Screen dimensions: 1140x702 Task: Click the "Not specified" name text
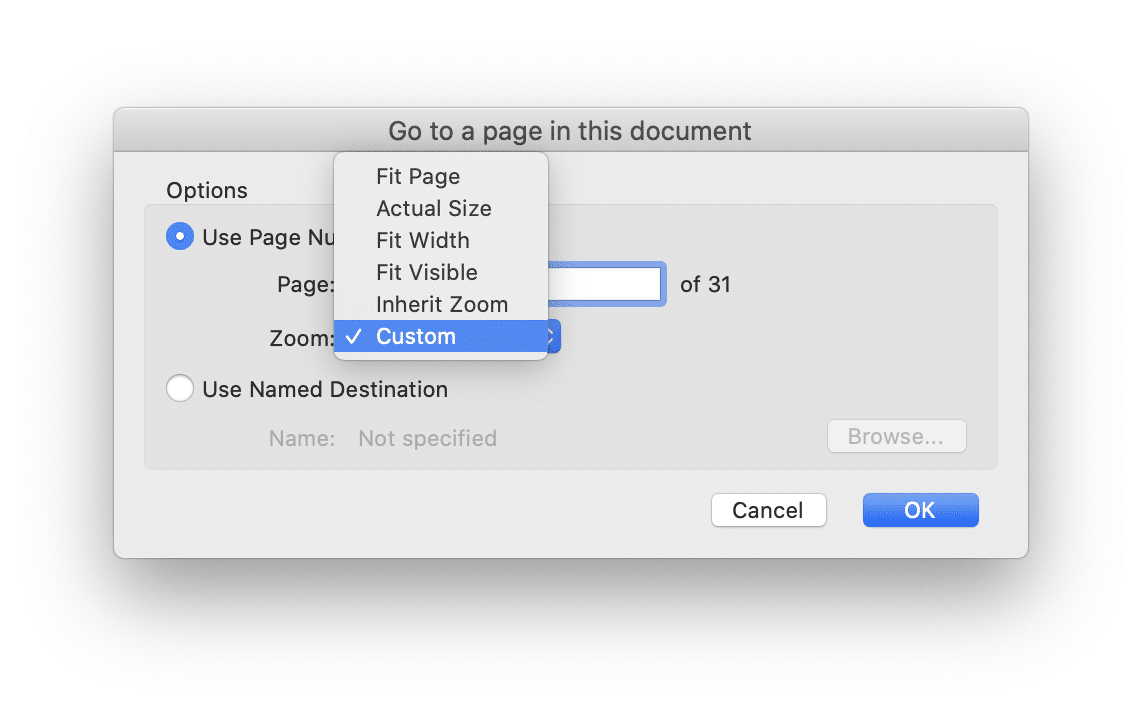click(x=427, y=438)
